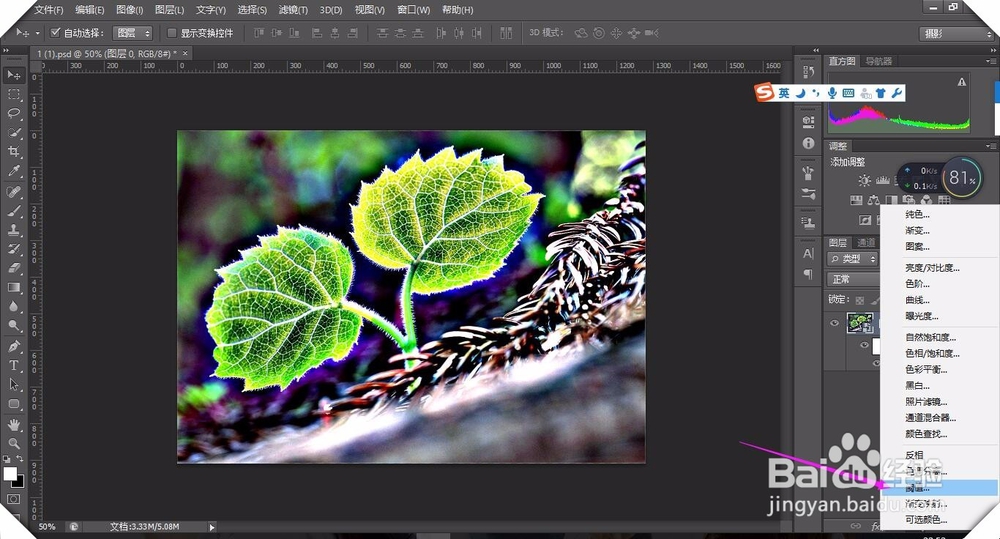
Task: Open Sogou settings wrench icon
Action: pyautogui.click(x=897, y=93)
